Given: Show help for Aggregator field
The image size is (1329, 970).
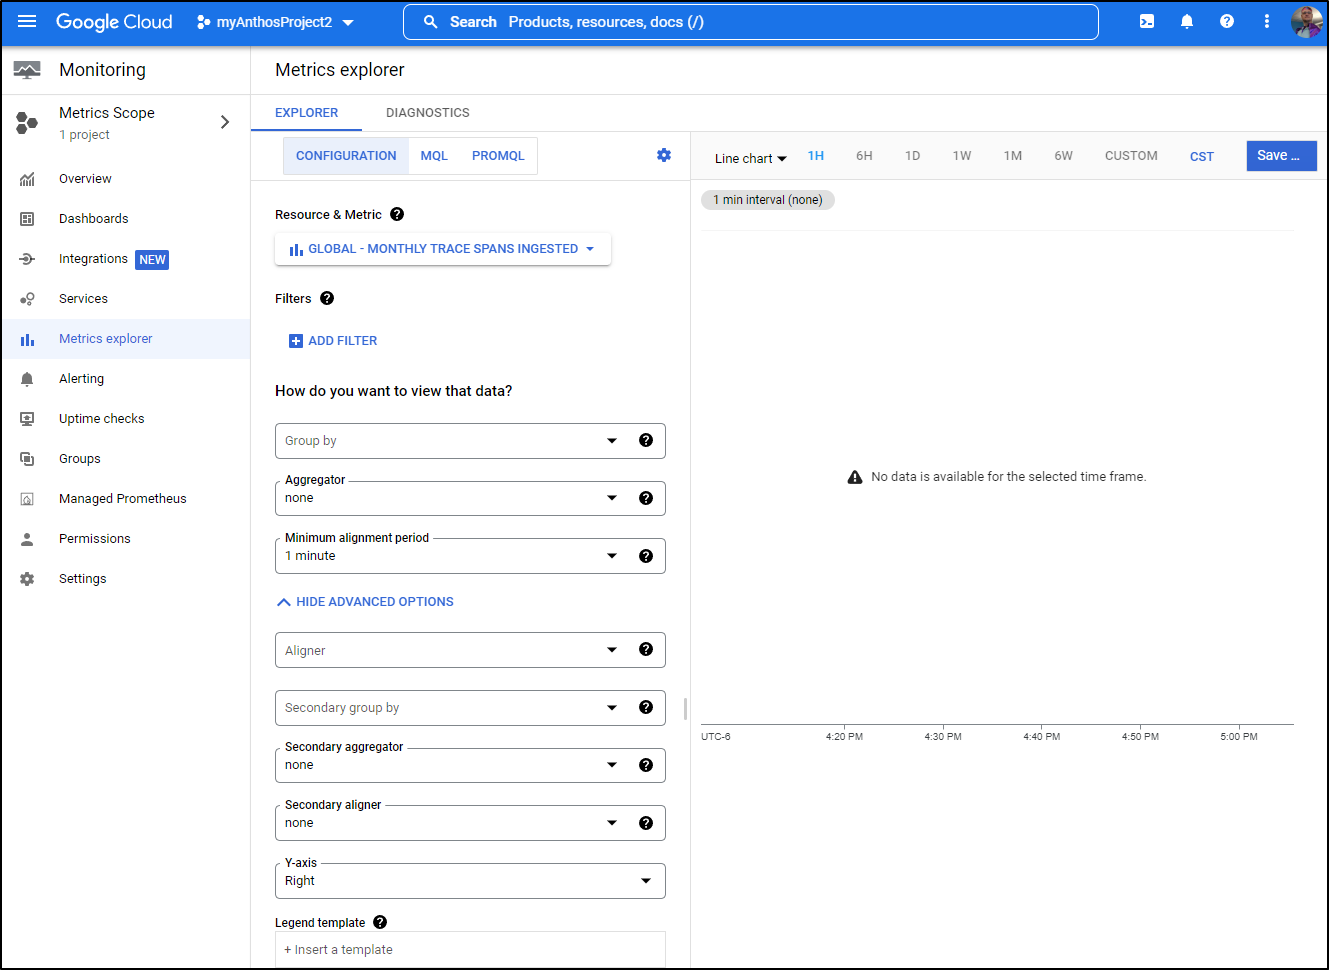Looking at the screenshot, I should coord(646,498).
